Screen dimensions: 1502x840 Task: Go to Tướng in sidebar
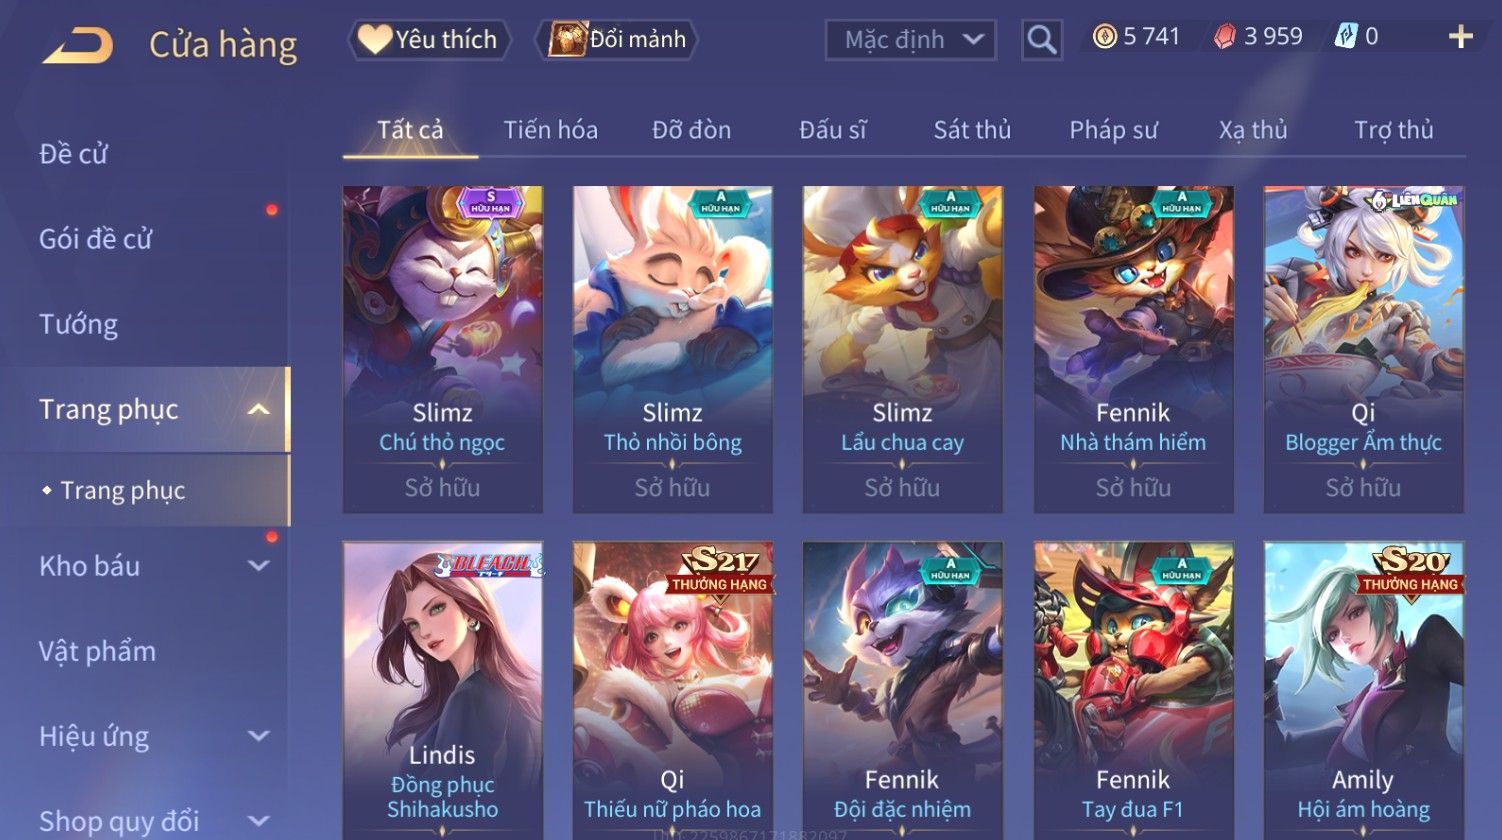coord(78,324)
